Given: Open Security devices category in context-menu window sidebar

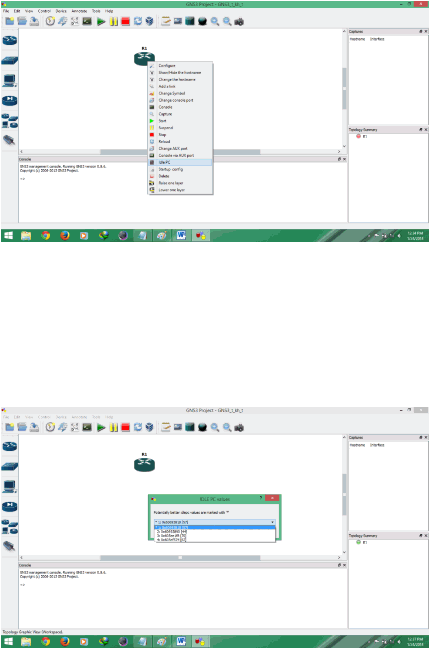Looking at the screenshot, I should (10, 100).
